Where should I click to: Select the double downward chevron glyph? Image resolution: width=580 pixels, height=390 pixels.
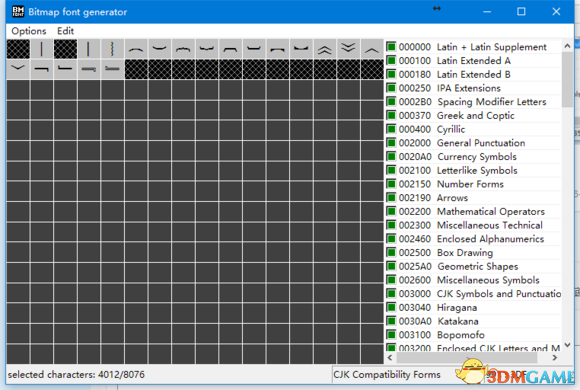[348, 49]
